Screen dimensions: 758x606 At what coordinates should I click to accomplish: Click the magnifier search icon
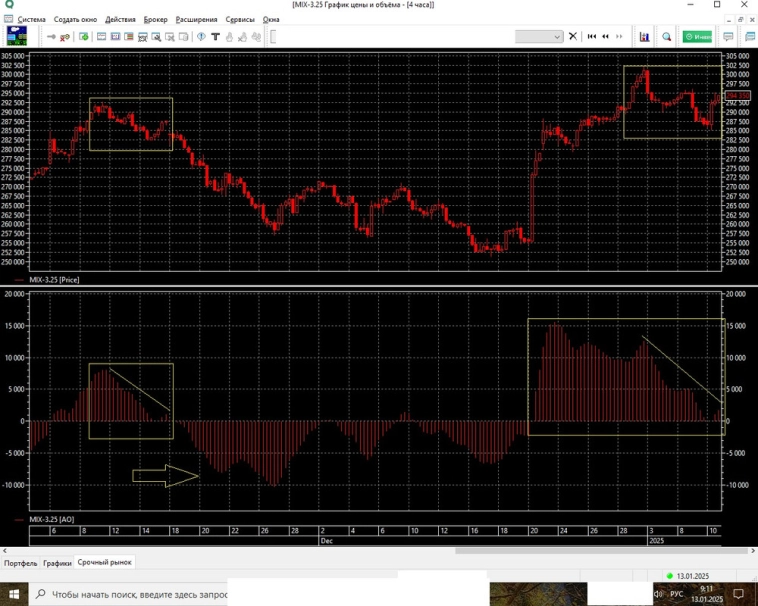point(667,37)
